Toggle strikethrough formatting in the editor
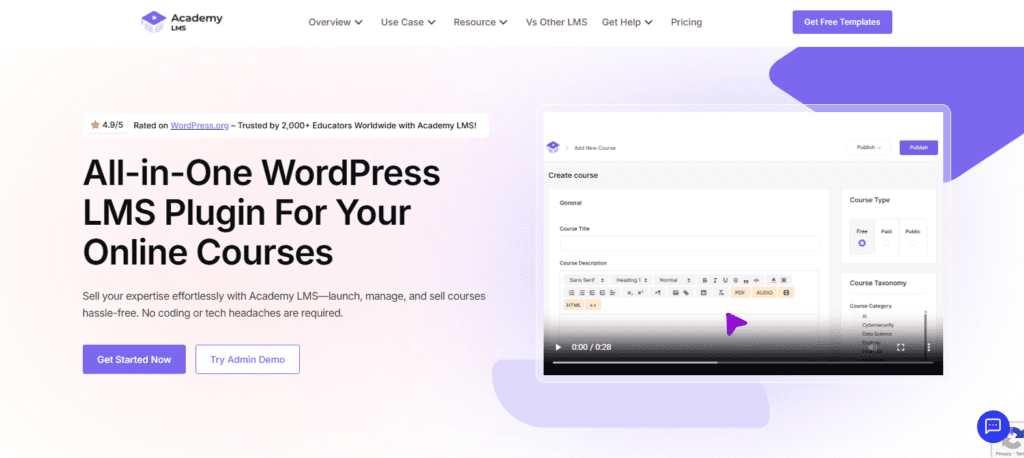 point(735,280)
